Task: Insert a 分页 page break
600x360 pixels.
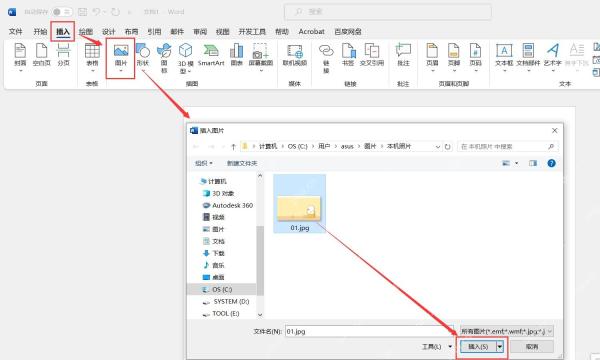Action: tap(64, 55)
